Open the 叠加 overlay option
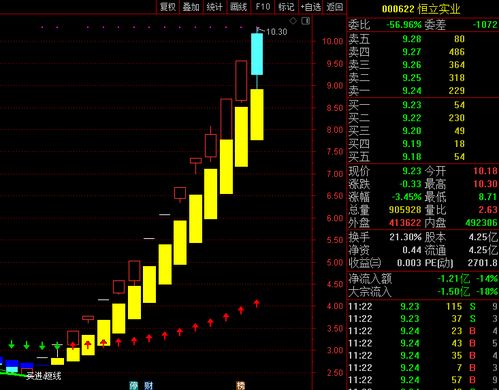Screen dimensions: 499x390 click(191, 7)
